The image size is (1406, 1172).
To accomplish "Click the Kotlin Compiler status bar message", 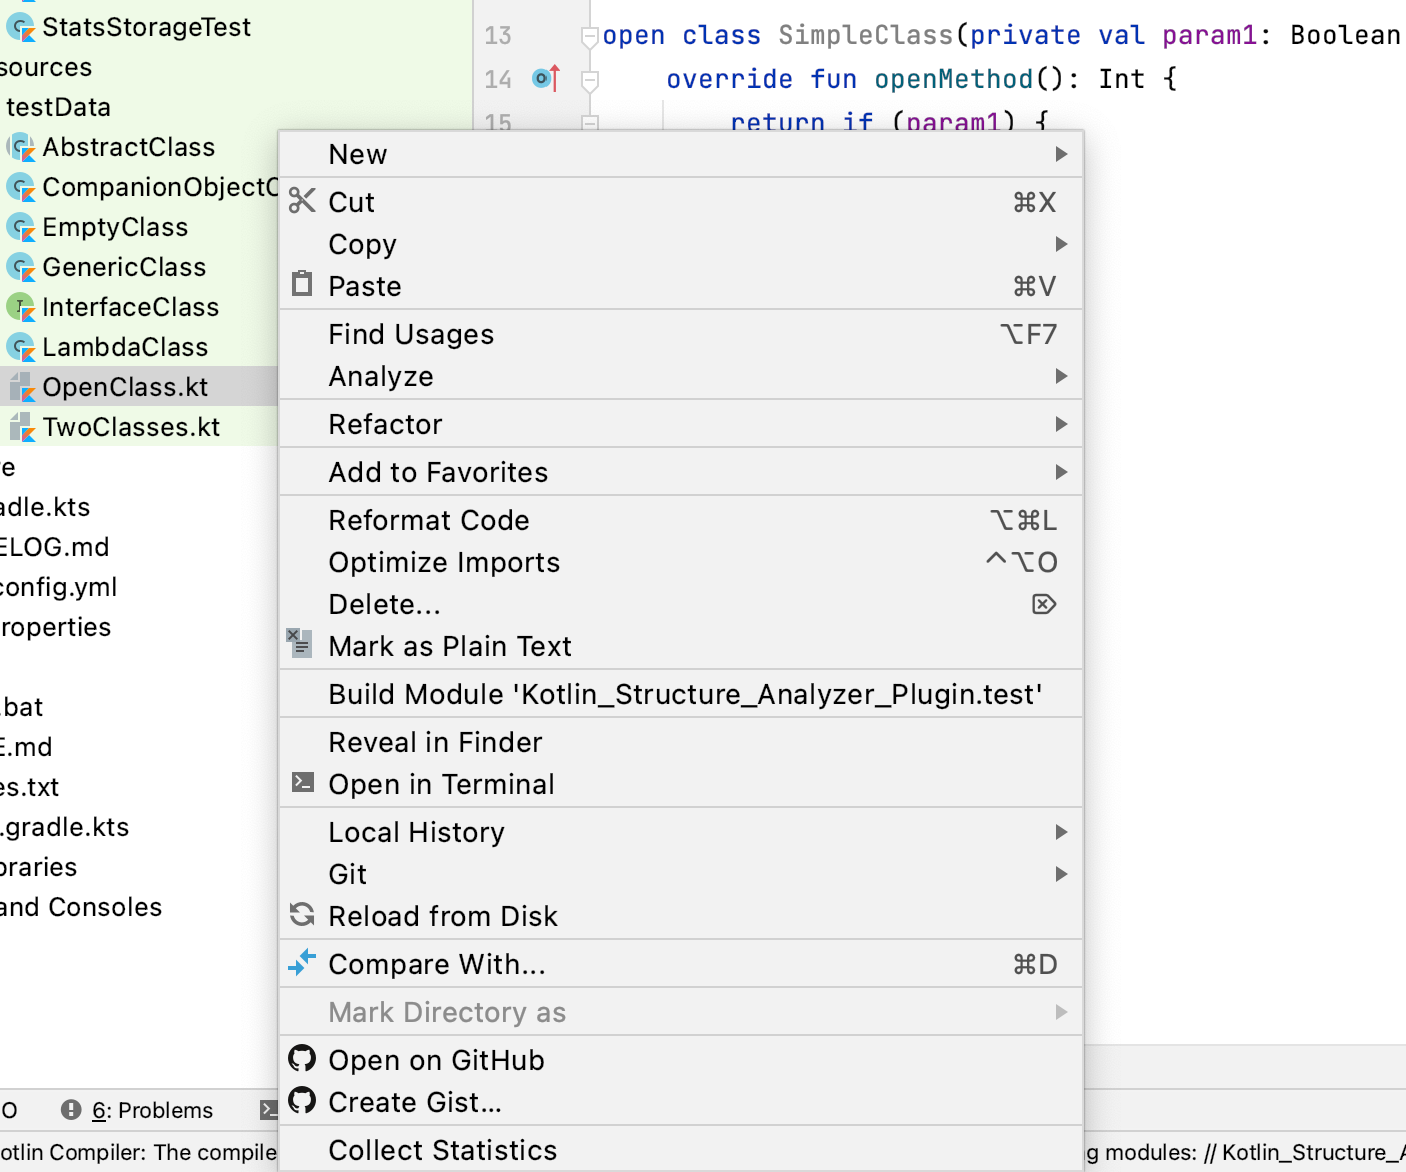I will 138,1152.
